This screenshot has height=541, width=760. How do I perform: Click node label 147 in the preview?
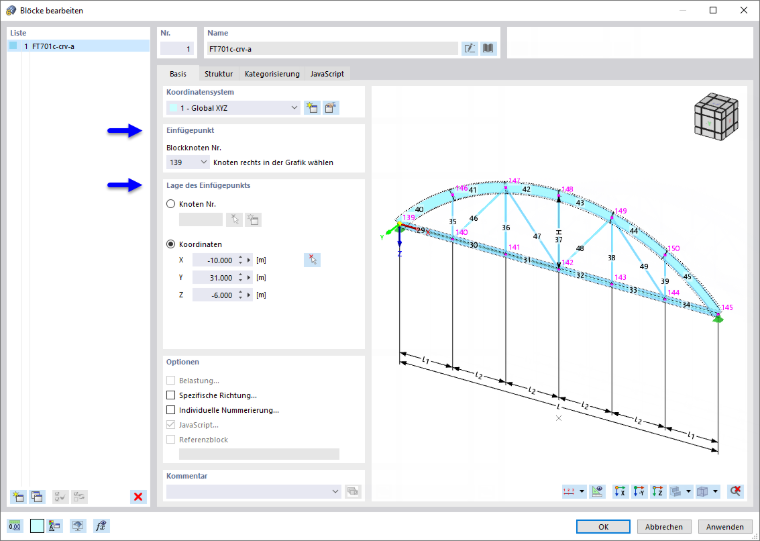pos(514,180)
